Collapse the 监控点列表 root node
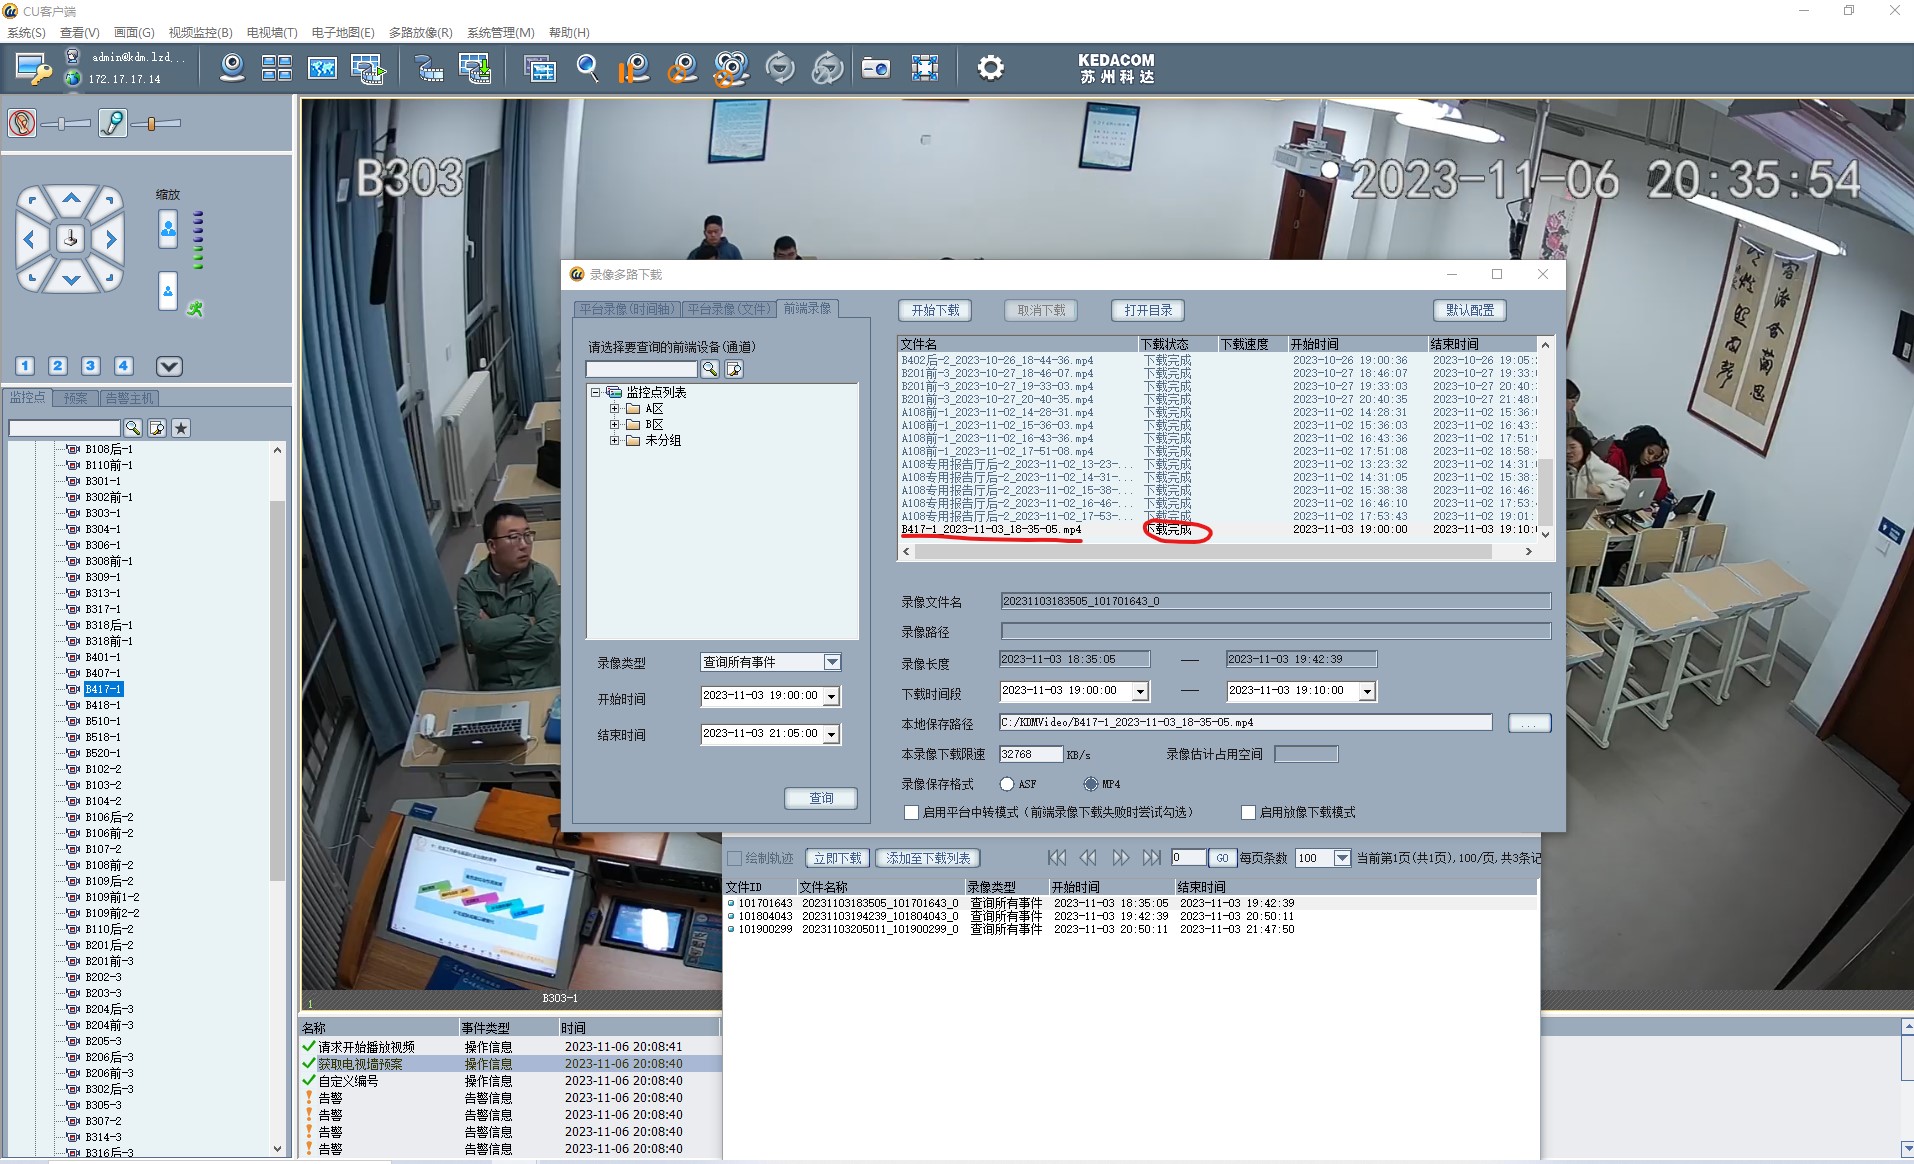The image size is (1914, 1164). pos(596,393)
